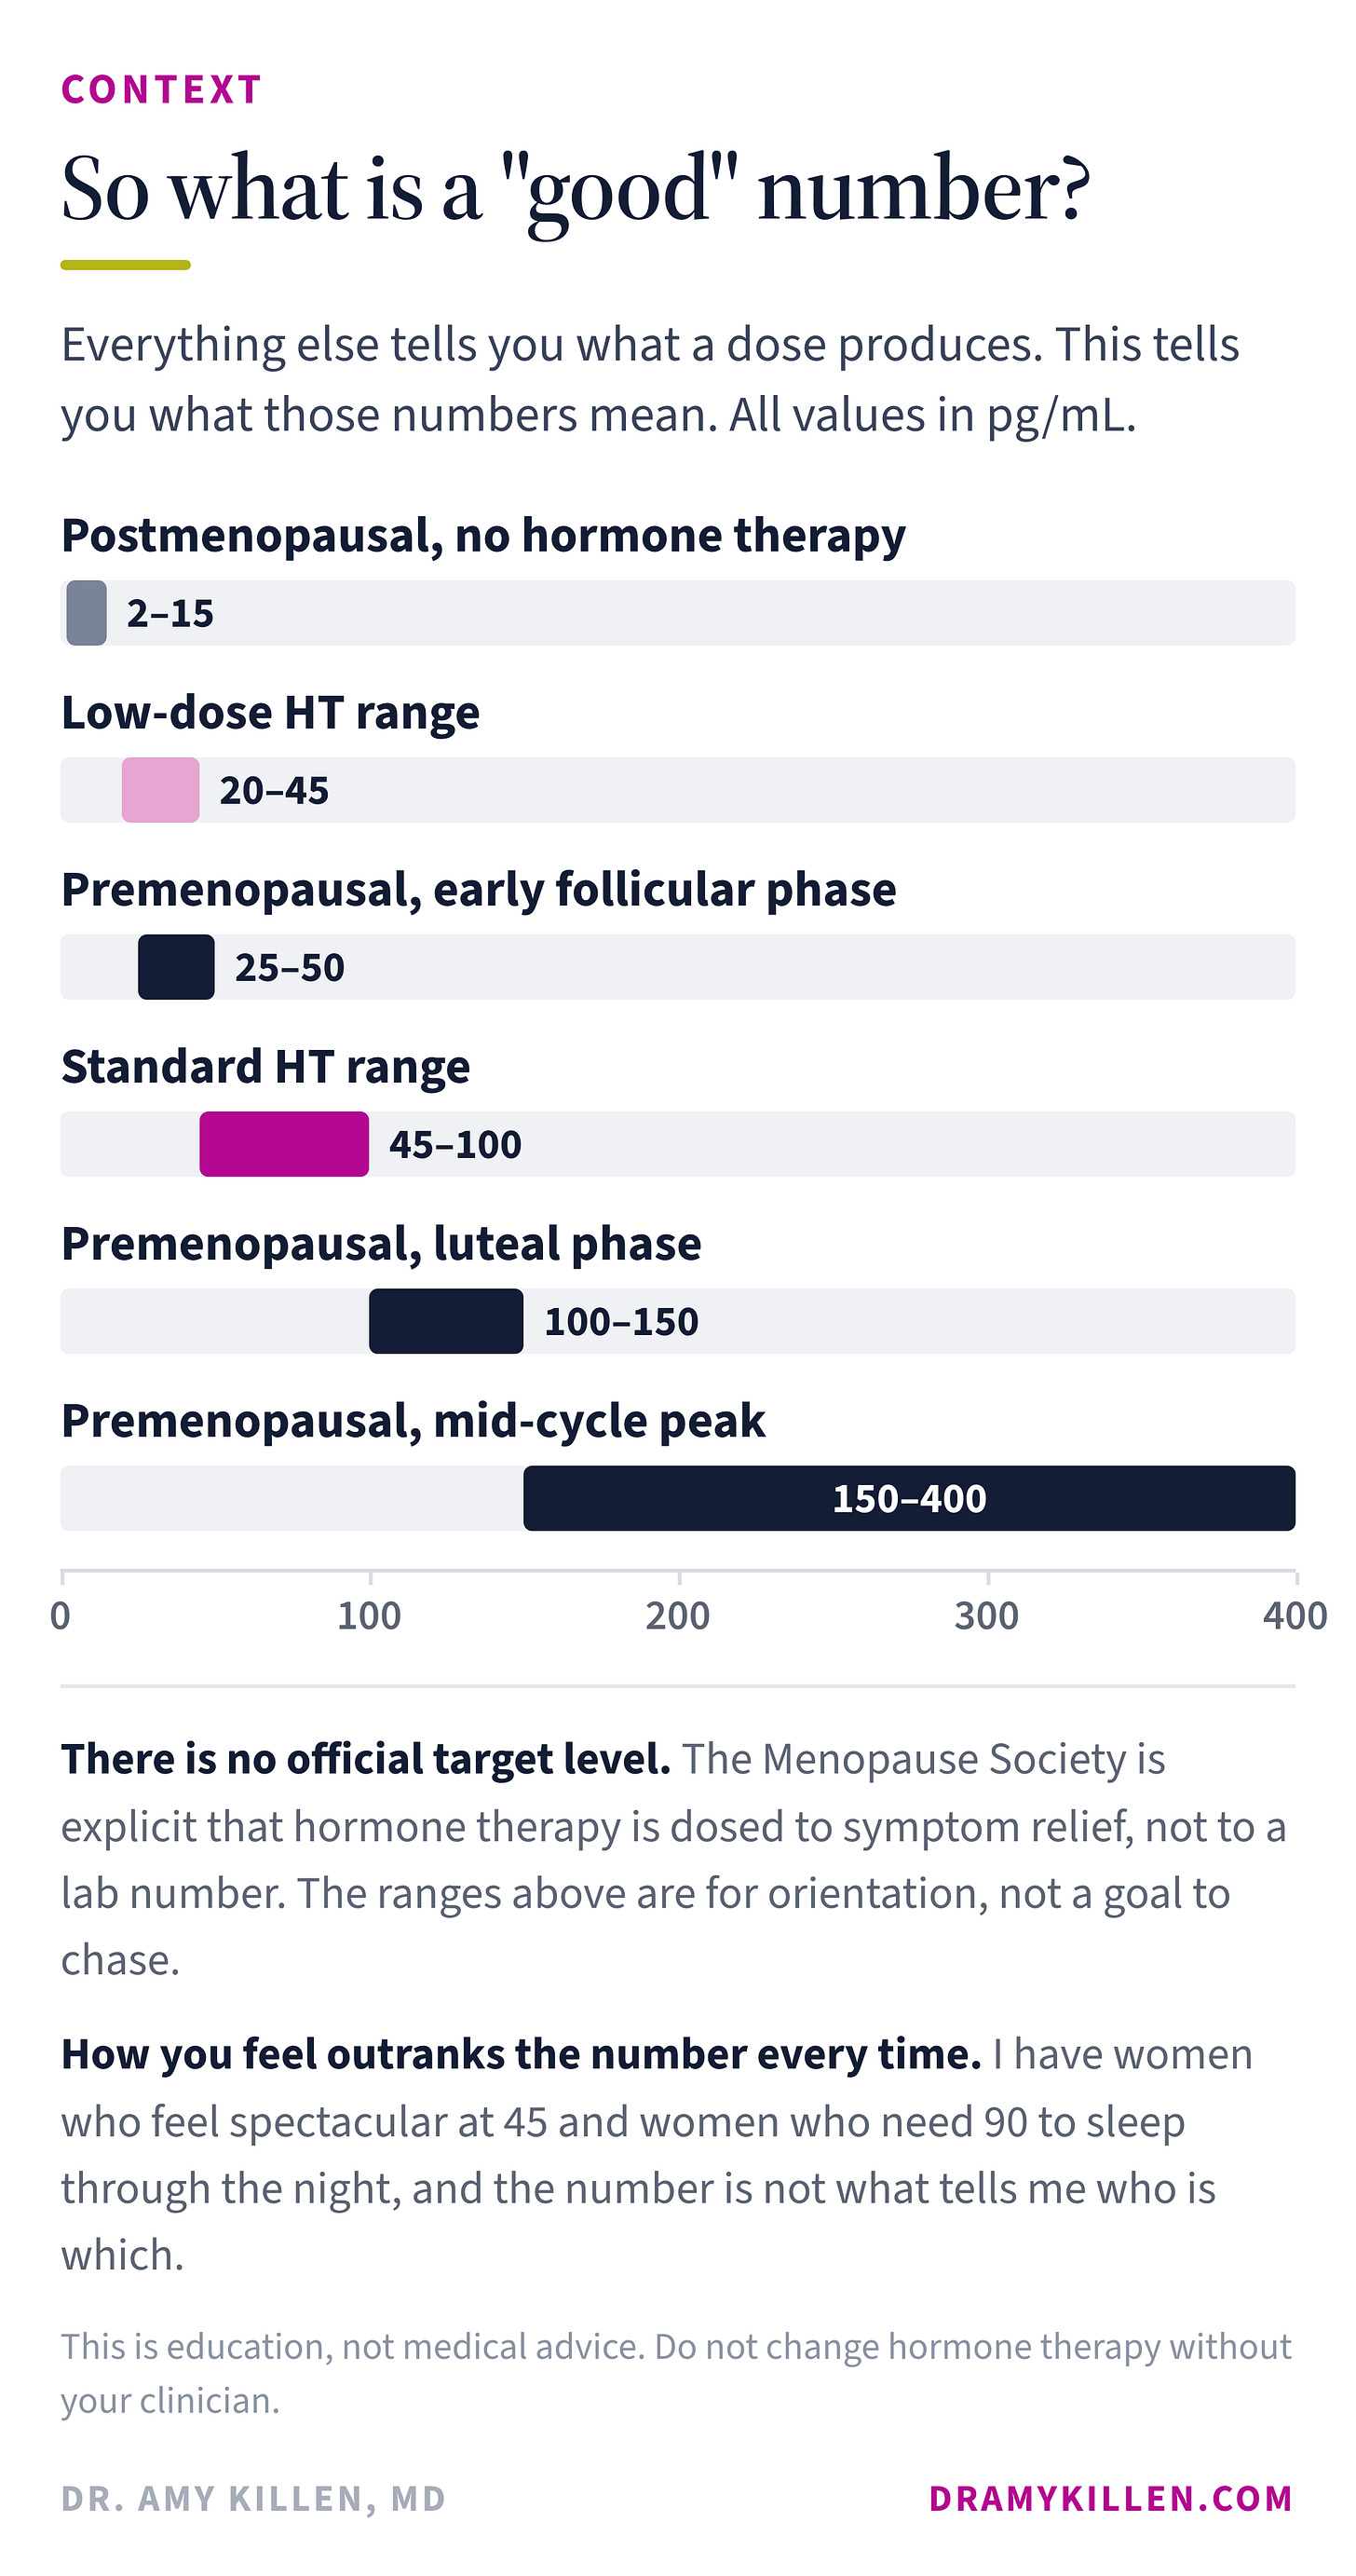Click the navy 25–50 early follicular bar

tap(176, 967)
